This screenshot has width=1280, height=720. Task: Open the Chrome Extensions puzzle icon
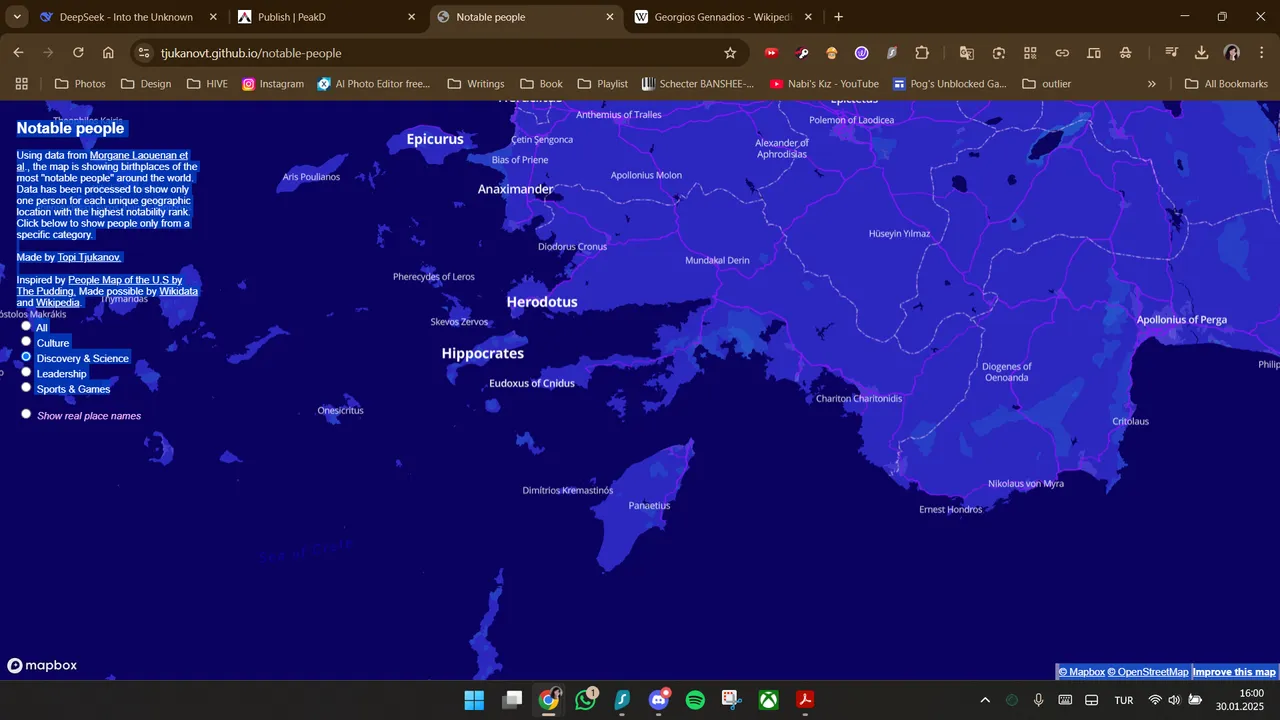(922, 53)
